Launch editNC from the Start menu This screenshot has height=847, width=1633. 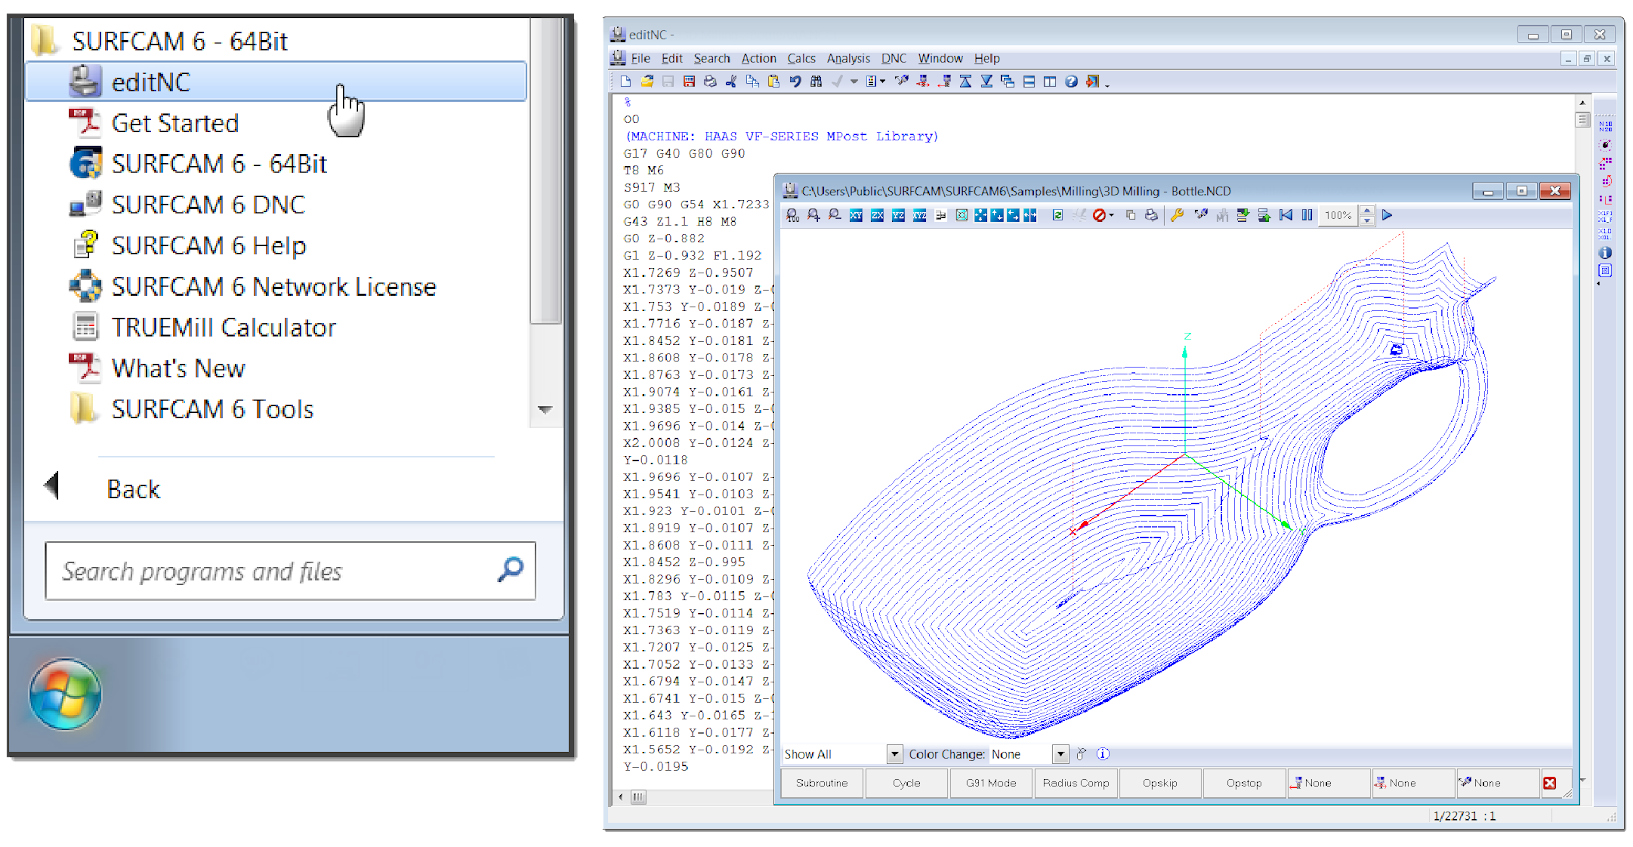[x=276, y=81]
